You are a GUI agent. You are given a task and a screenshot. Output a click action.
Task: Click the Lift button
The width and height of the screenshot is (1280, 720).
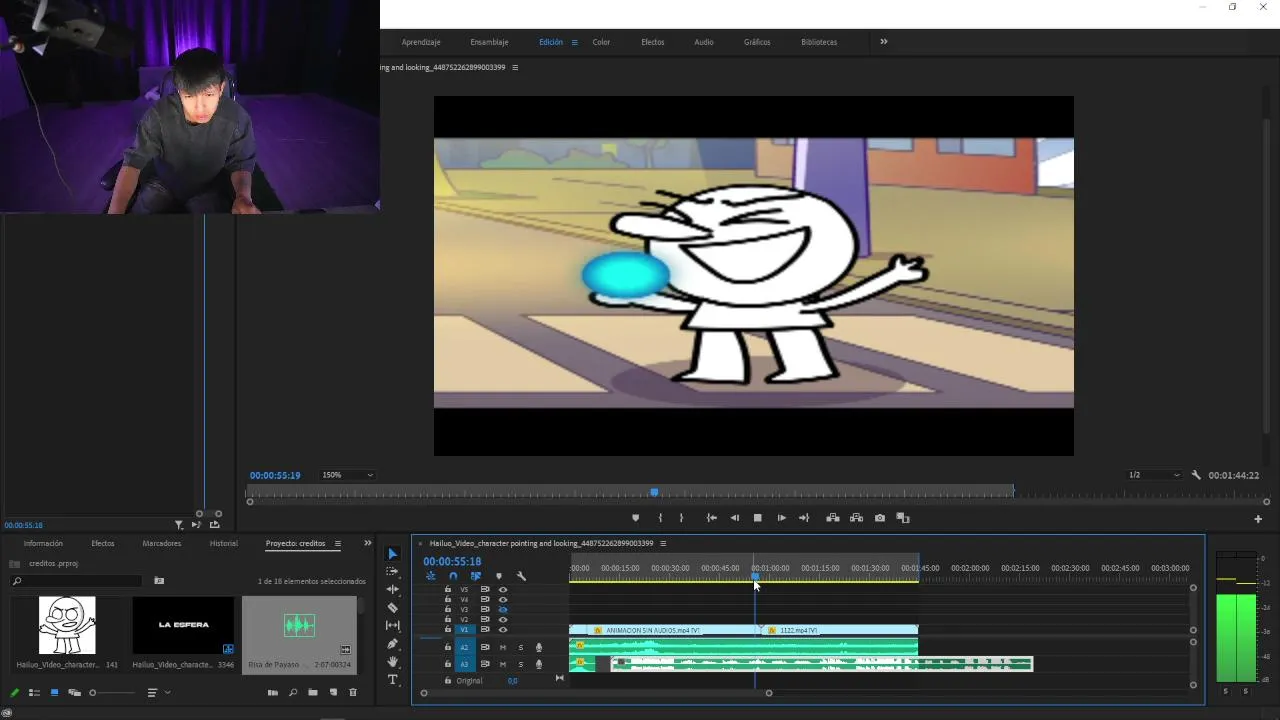[832, 518]
